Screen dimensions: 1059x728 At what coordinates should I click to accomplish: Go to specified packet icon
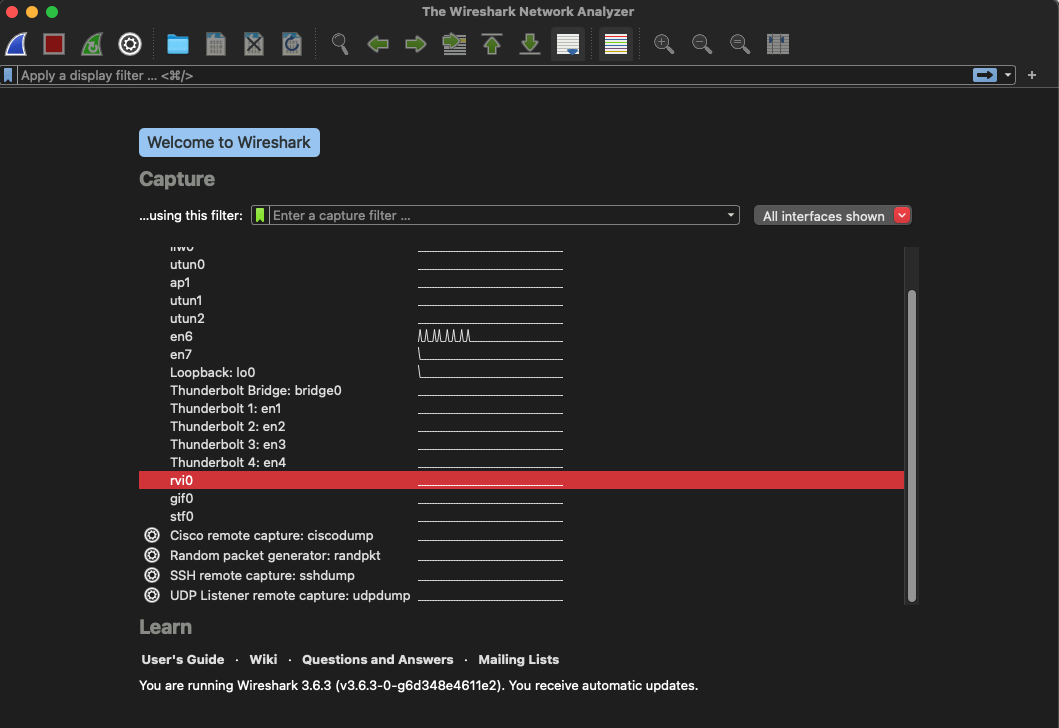(454, 45)
